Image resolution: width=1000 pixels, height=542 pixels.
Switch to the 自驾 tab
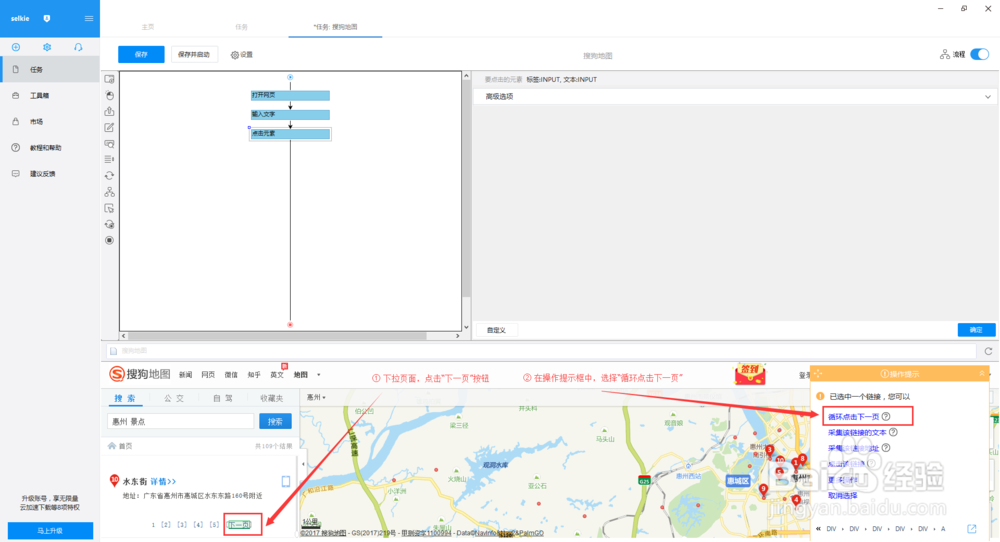222,398
